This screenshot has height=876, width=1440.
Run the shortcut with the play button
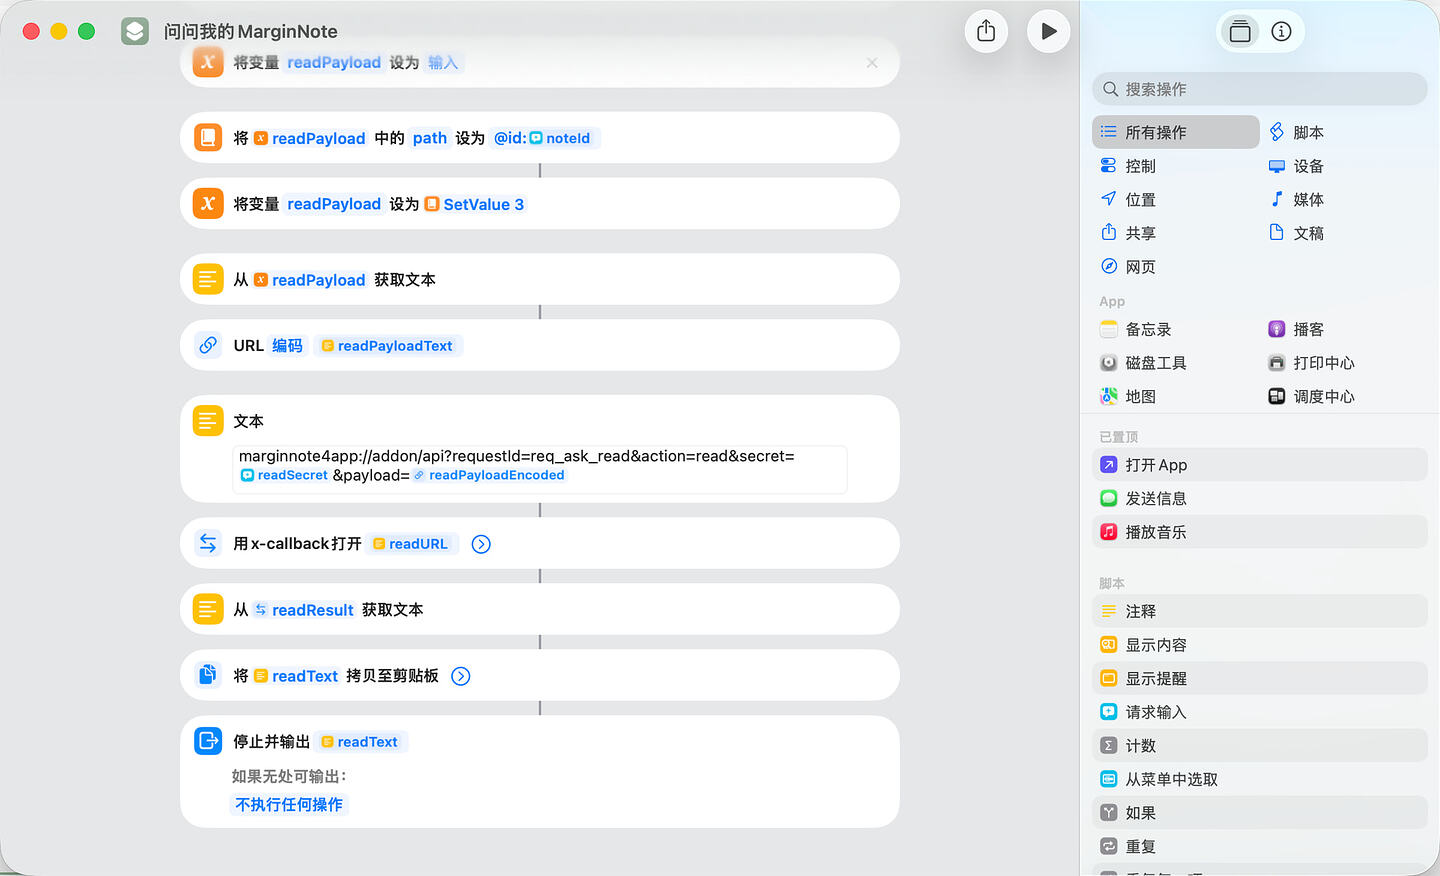pos(1048,31)
